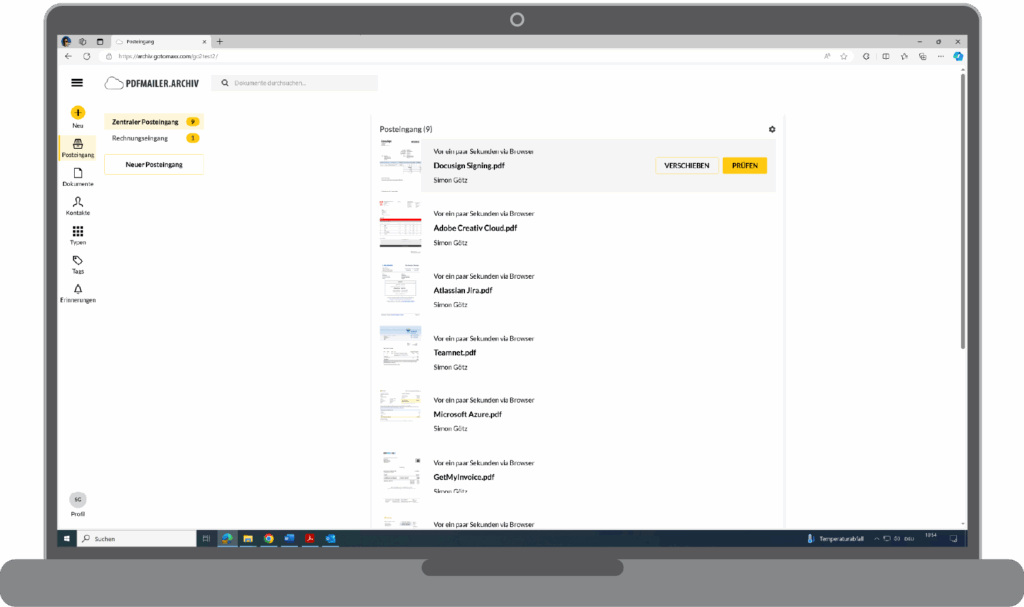Open Dokumente in the left sidebar
Viewport: 1024px width, 607px height.
click(x=78, y=173)
